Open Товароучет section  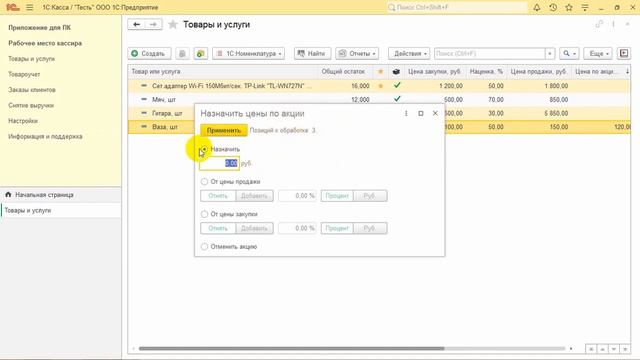tap(24, 74)
